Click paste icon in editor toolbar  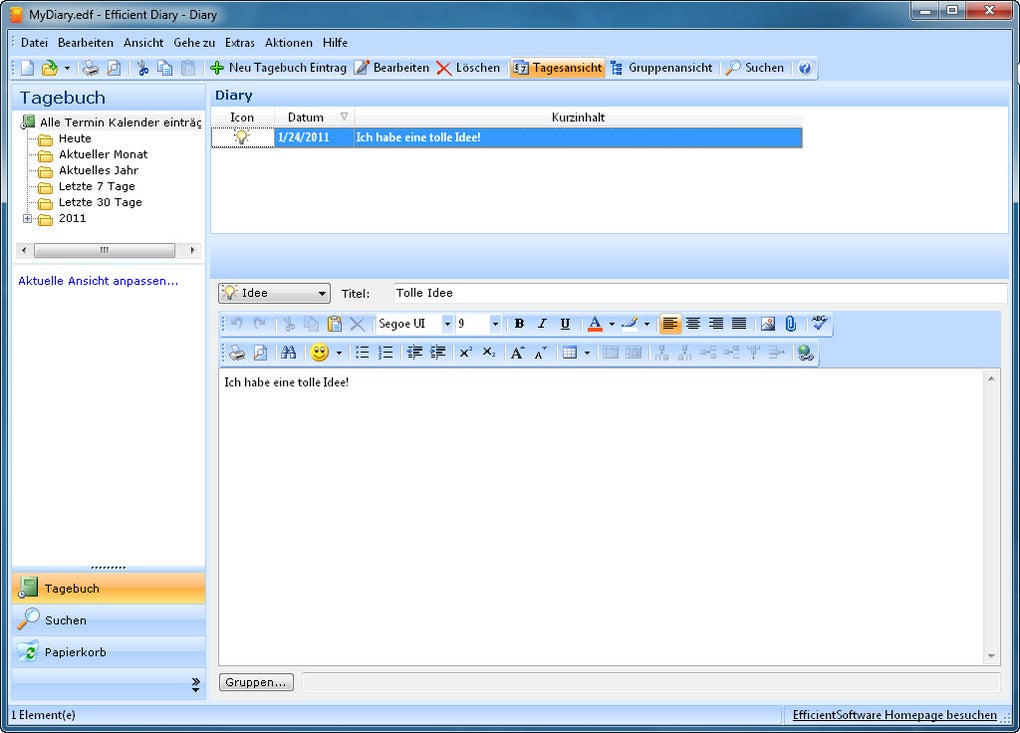point(334,324)
